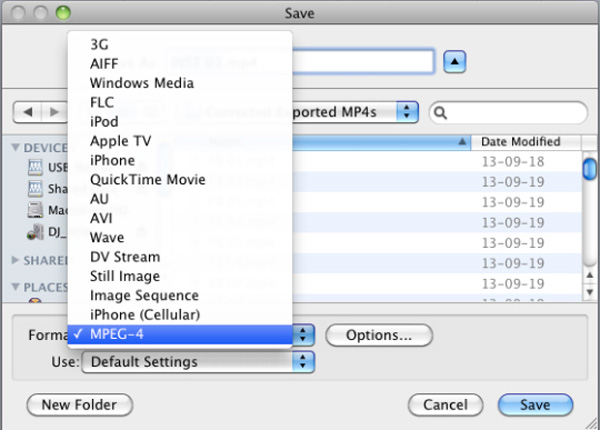Expand the SHARED sidebar section
600x430 pixels.
point(16,260)
